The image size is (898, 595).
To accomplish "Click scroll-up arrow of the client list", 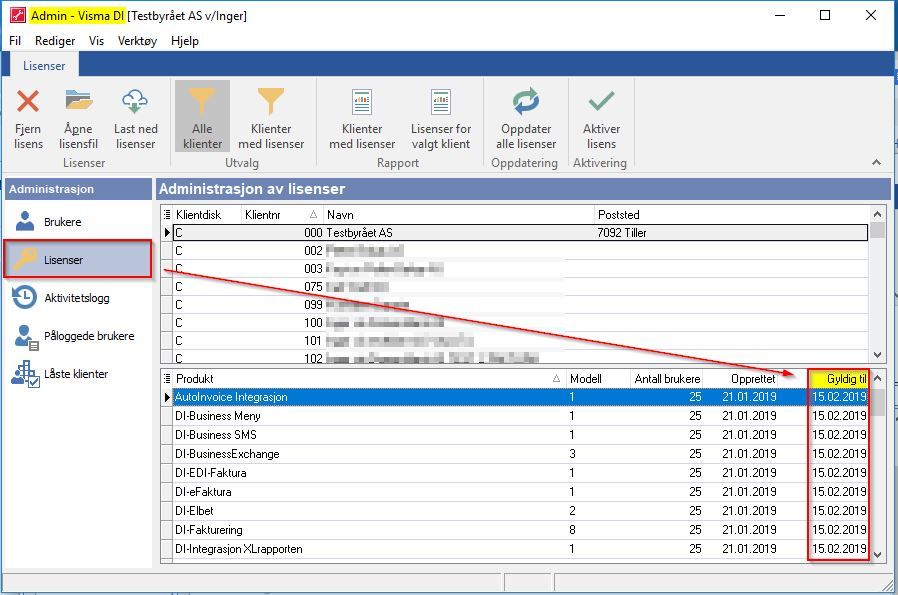I will (877, 214).
